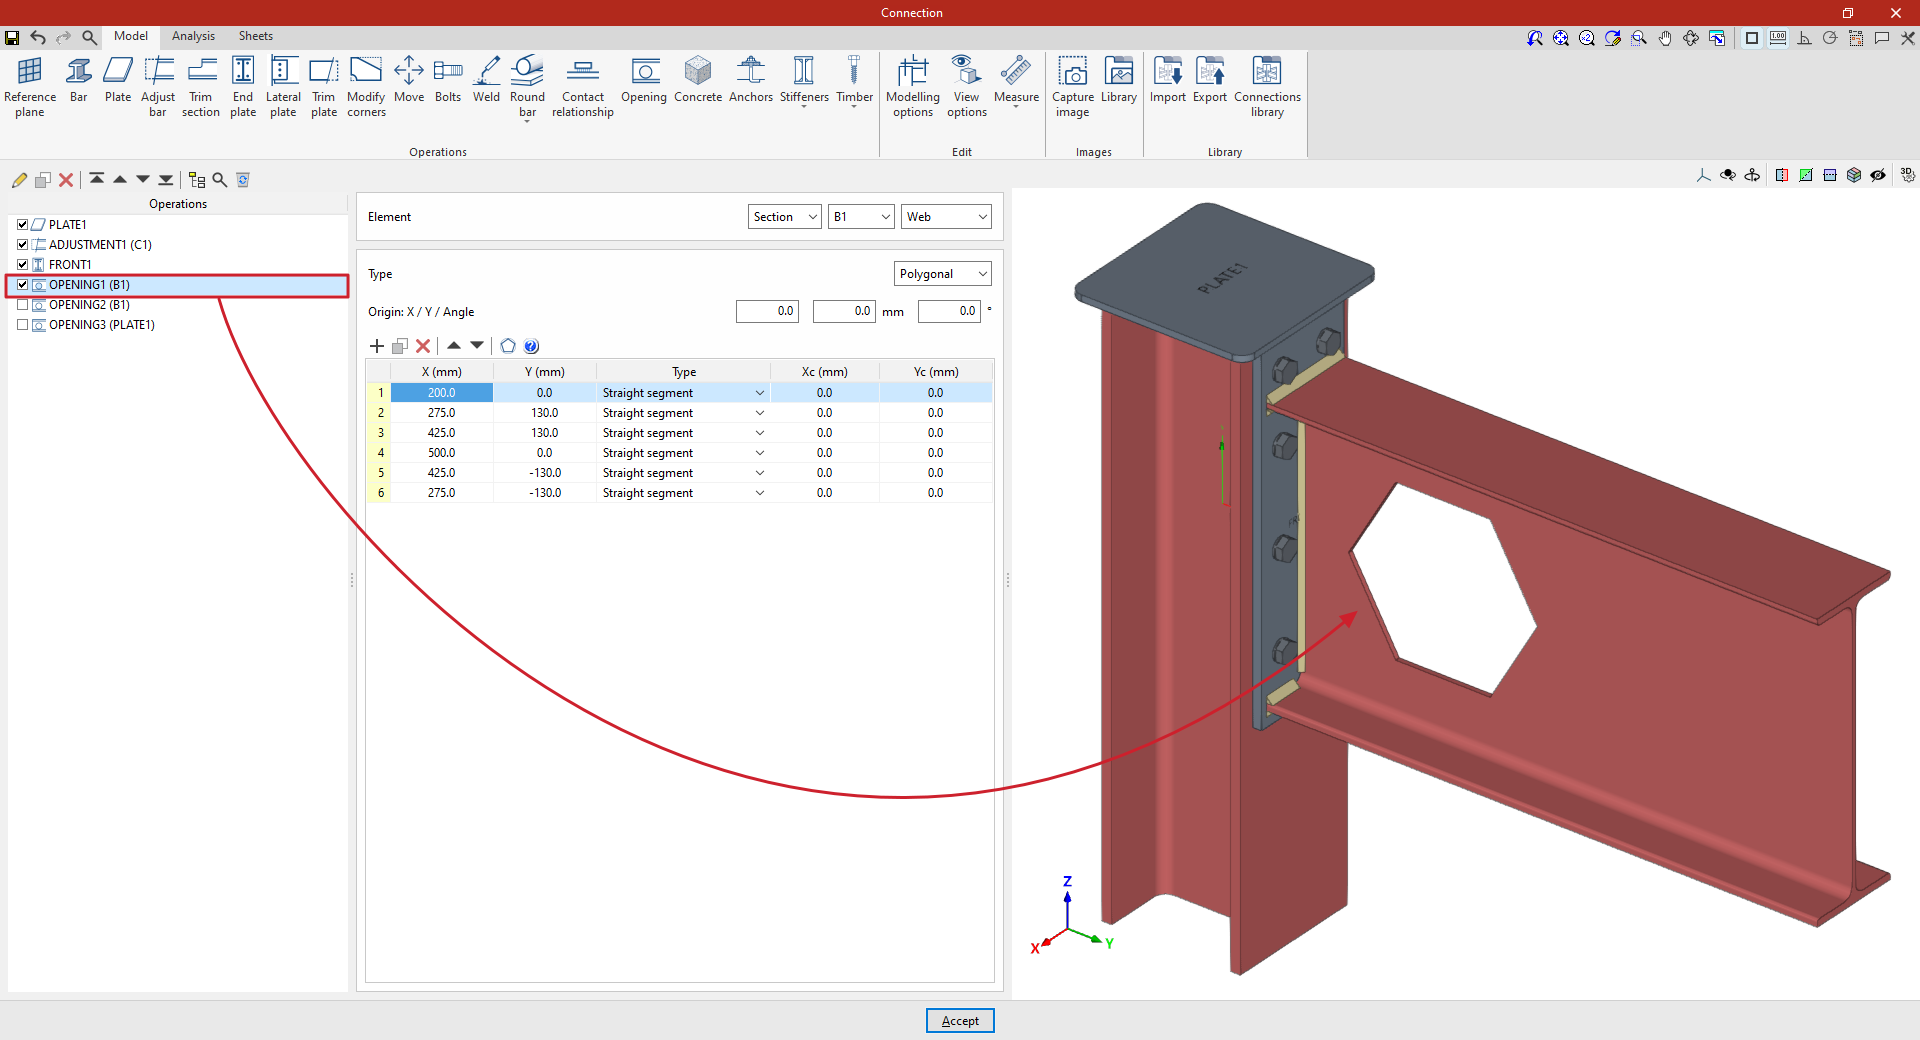
Task: Click the Weld tool icon
Action: click(x=486, y=80)
